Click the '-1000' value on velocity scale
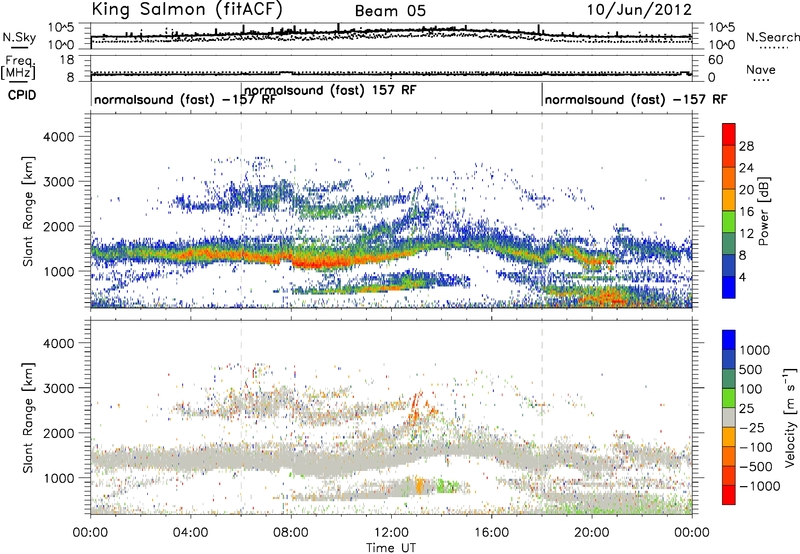 click(760, 486)
